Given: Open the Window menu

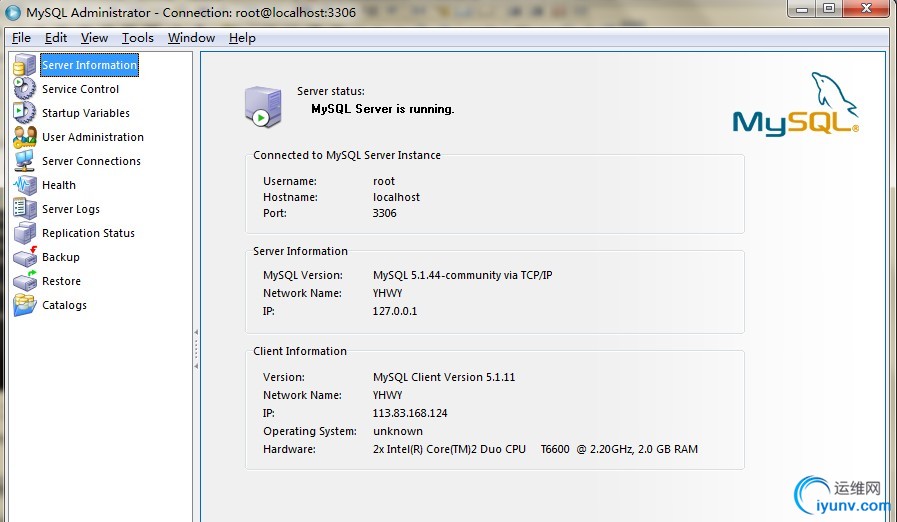Looking at the screenshot, I should [x=191, y=38].
